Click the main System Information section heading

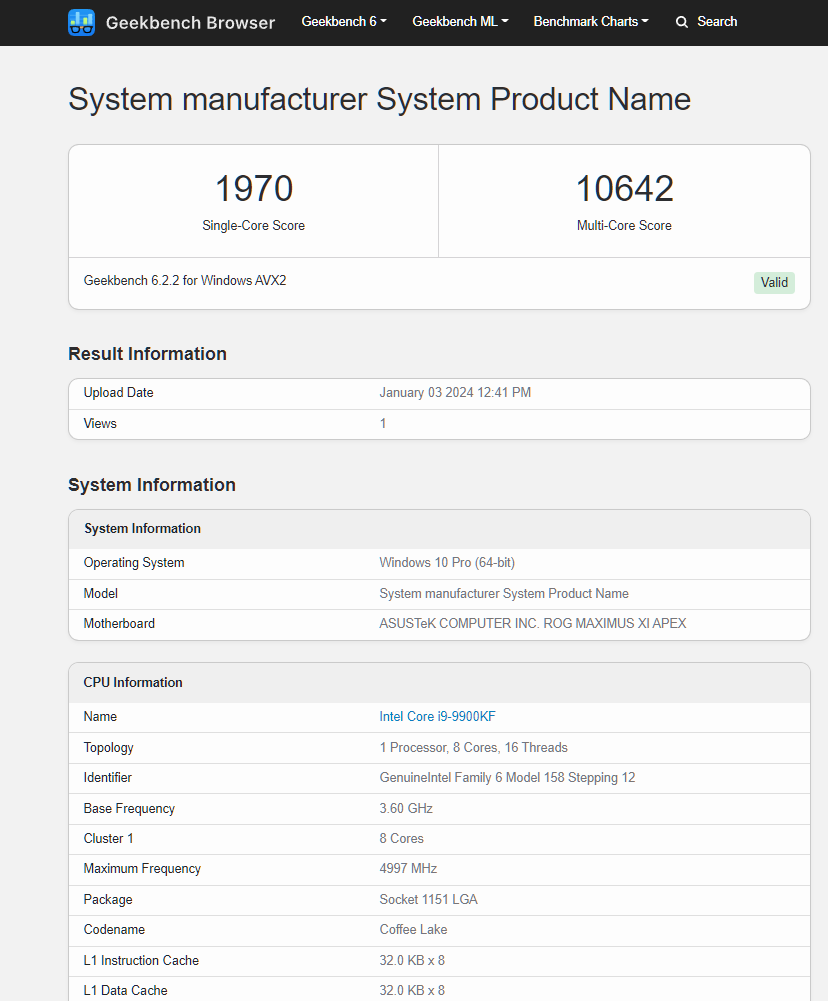point(152,485)
